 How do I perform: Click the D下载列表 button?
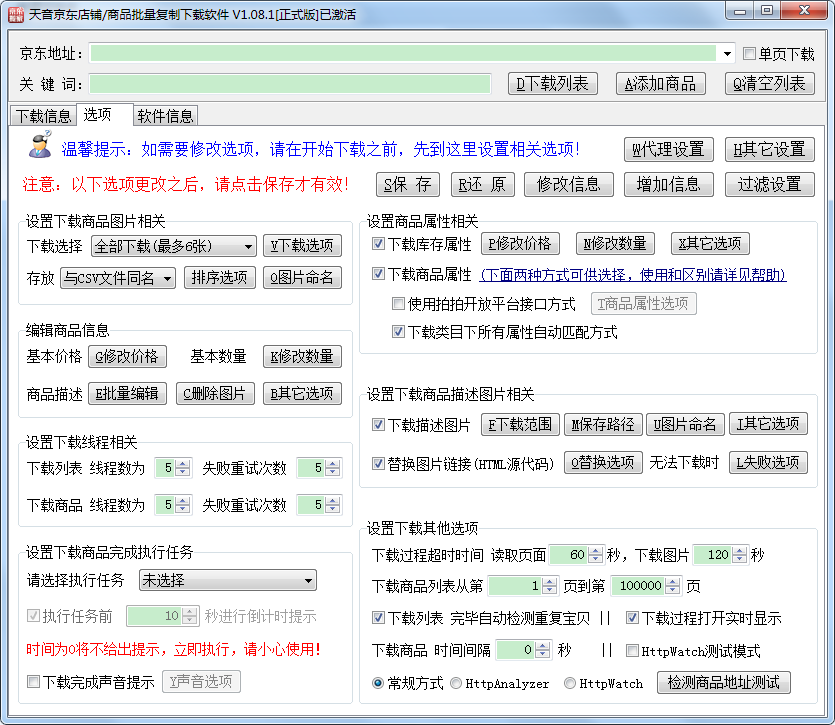[552, 84]
